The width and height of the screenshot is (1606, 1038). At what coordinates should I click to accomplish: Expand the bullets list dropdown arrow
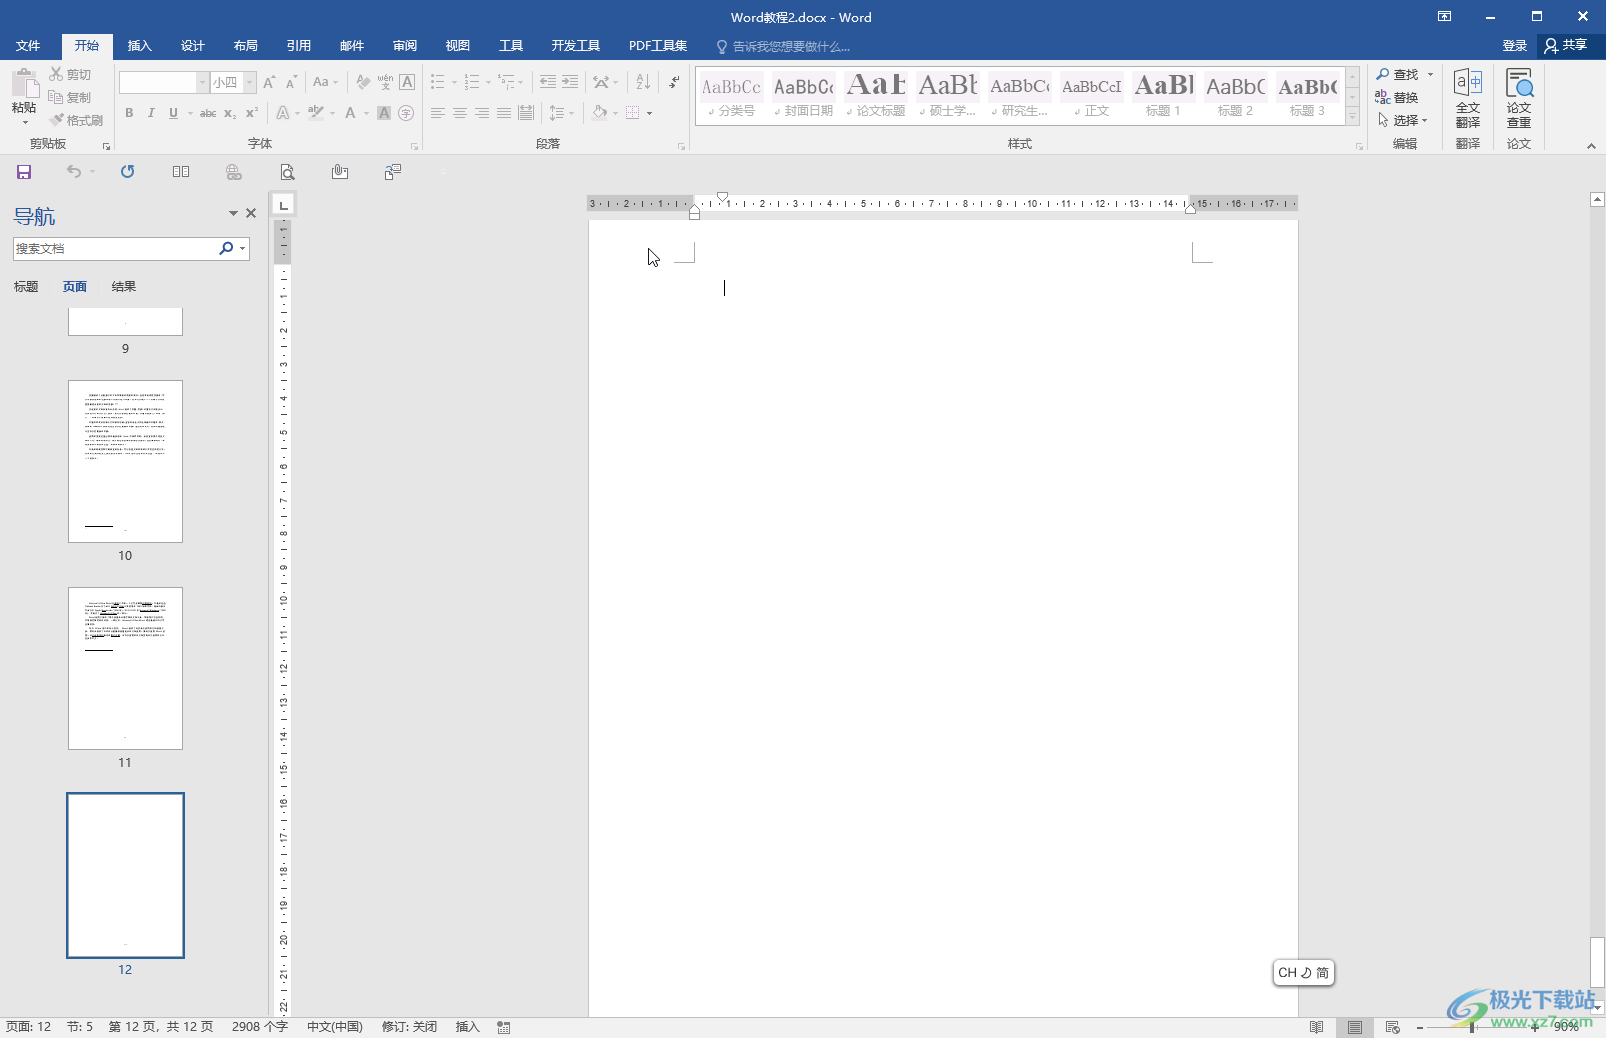(x=454, y=83)
